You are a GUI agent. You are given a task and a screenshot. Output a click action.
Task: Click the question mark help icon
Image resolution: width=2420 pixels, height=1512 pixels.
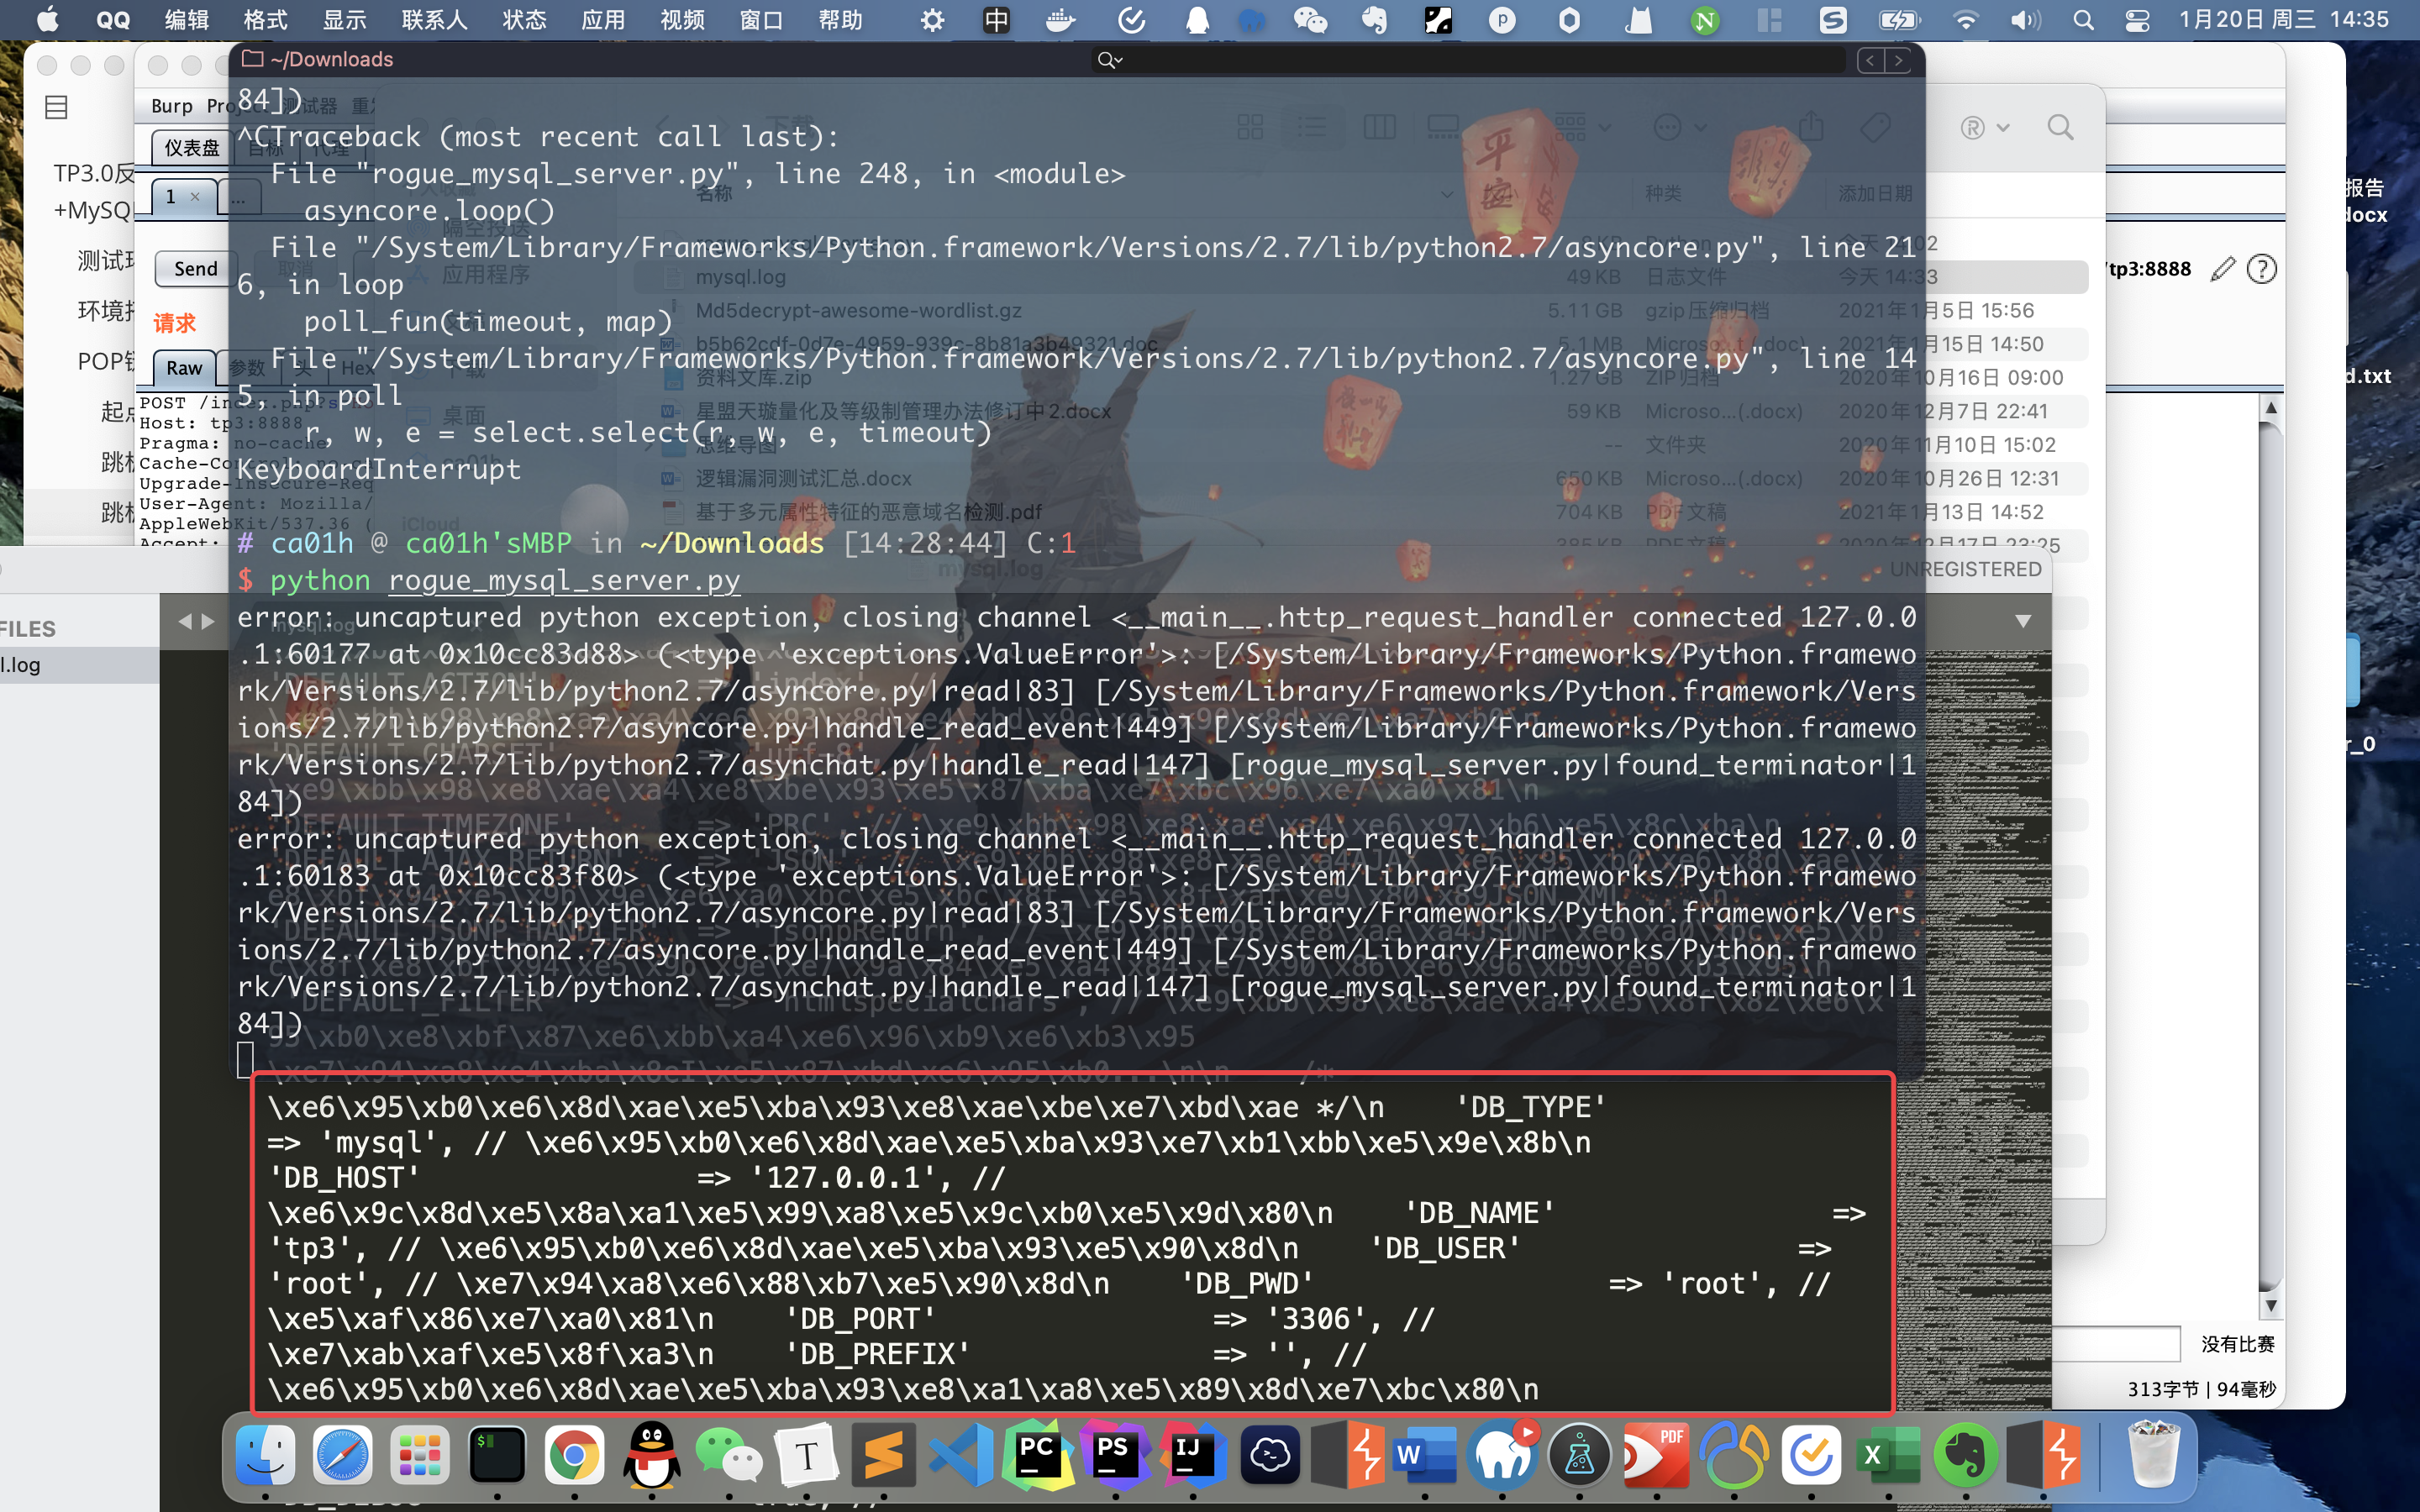[2262, 268]
